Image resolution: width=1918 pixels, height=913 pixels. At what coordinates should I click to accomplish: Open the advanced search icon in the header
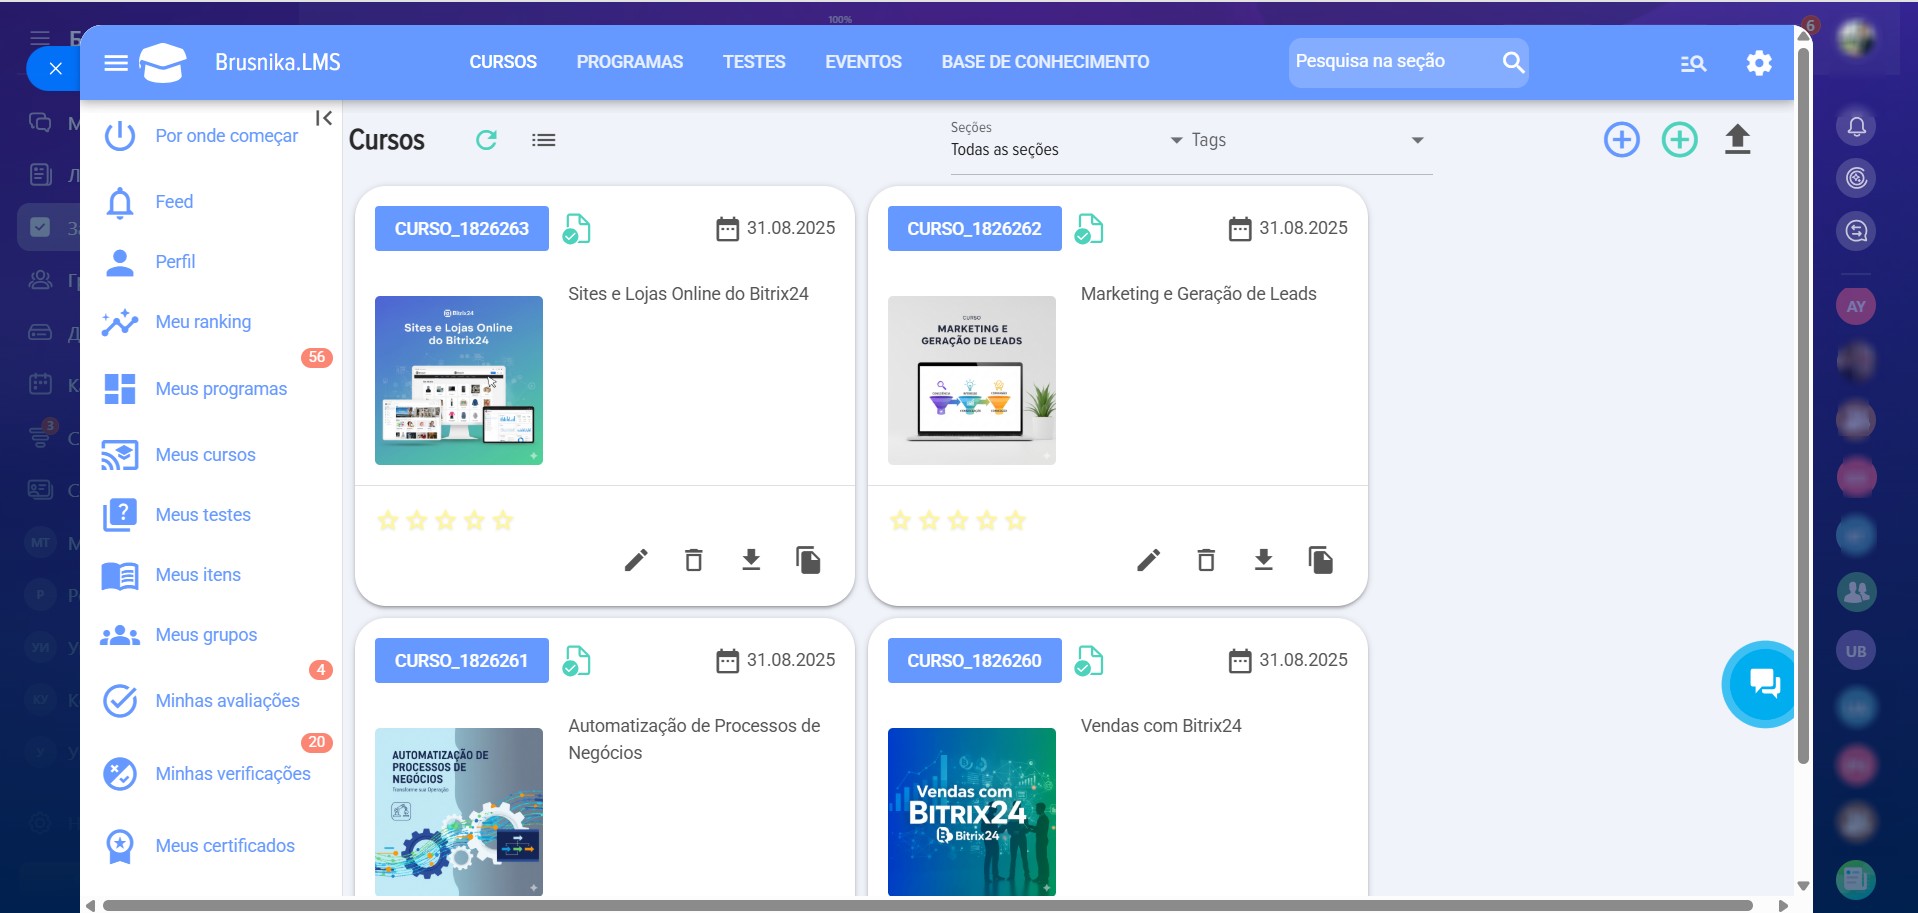pos(1693,64)
